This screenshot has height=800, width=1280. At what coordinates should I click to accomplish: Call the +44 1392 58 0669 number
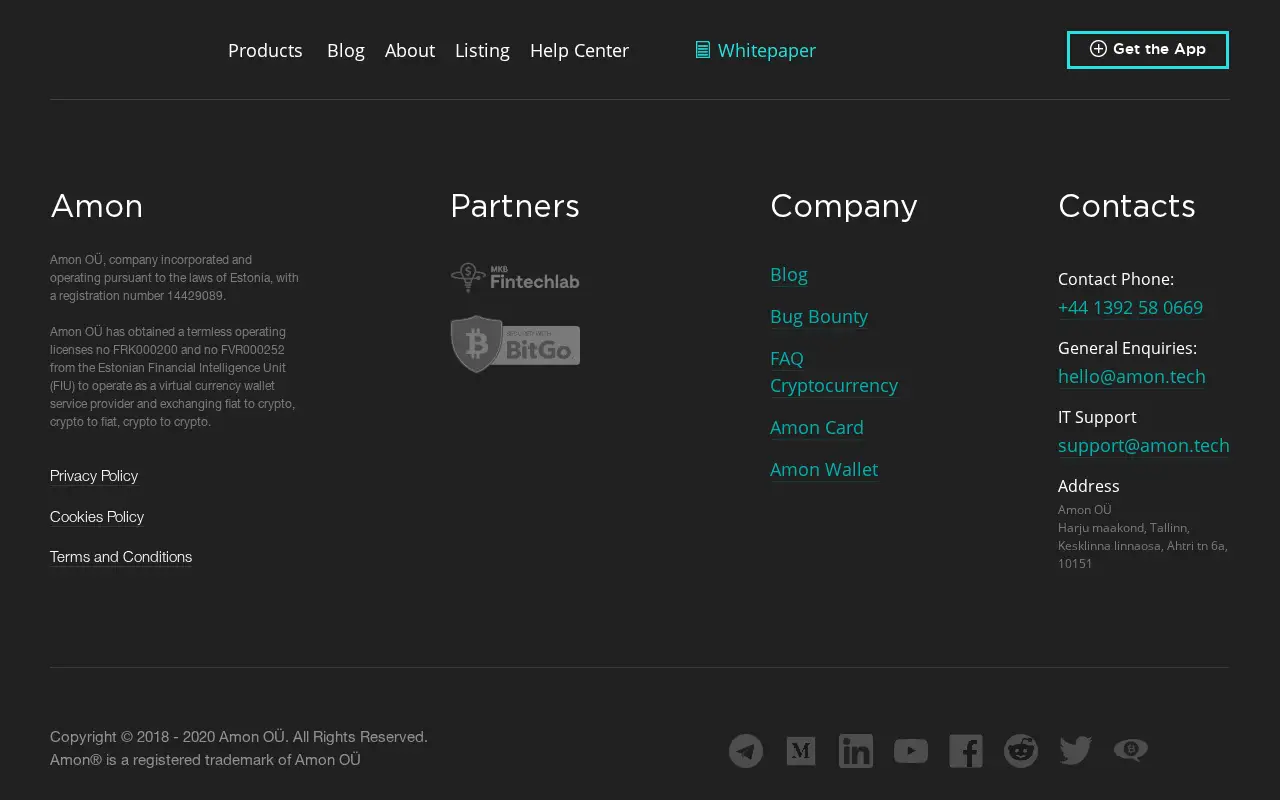(1130, 308)
